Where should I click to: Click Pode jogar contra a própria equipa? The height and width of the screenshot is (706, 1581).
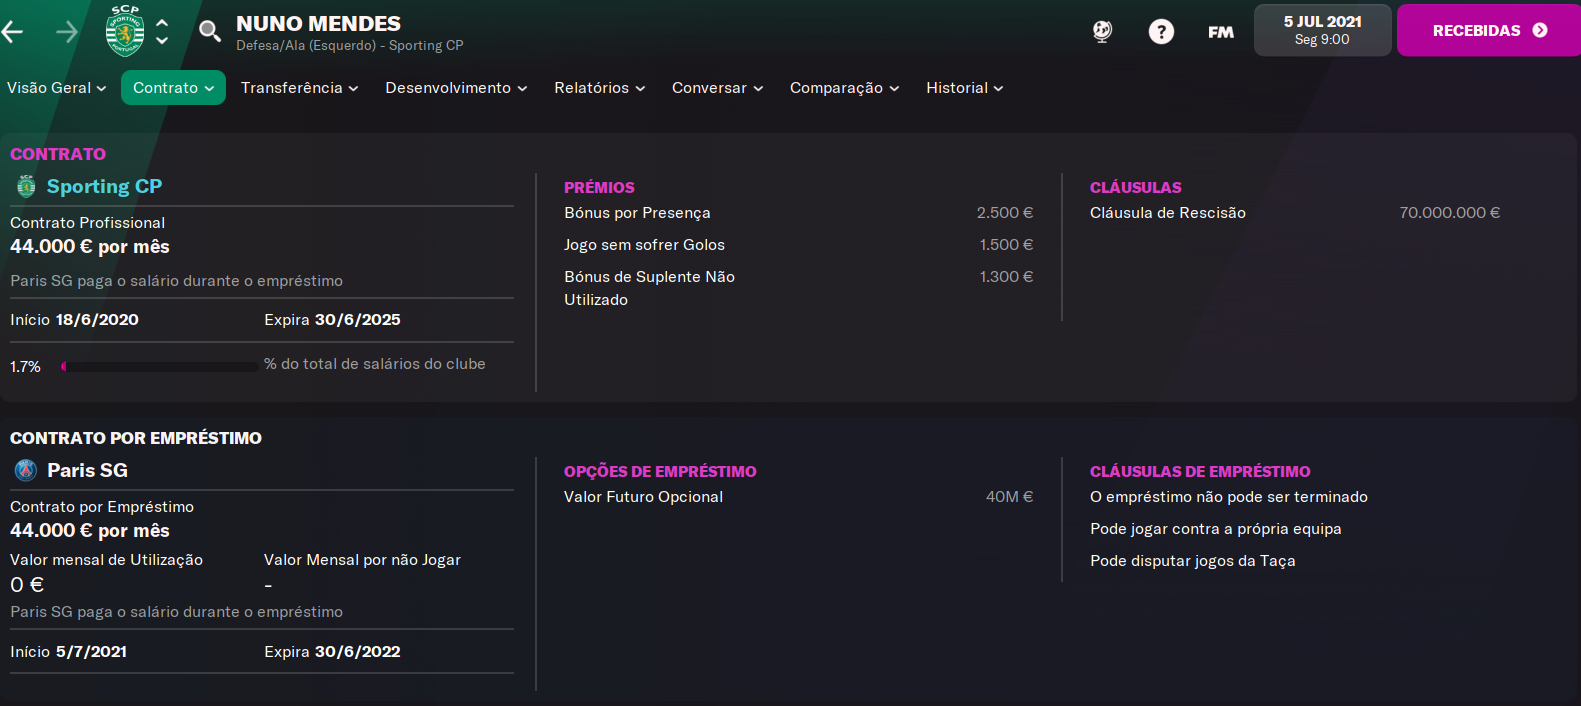pos(1216,529)
